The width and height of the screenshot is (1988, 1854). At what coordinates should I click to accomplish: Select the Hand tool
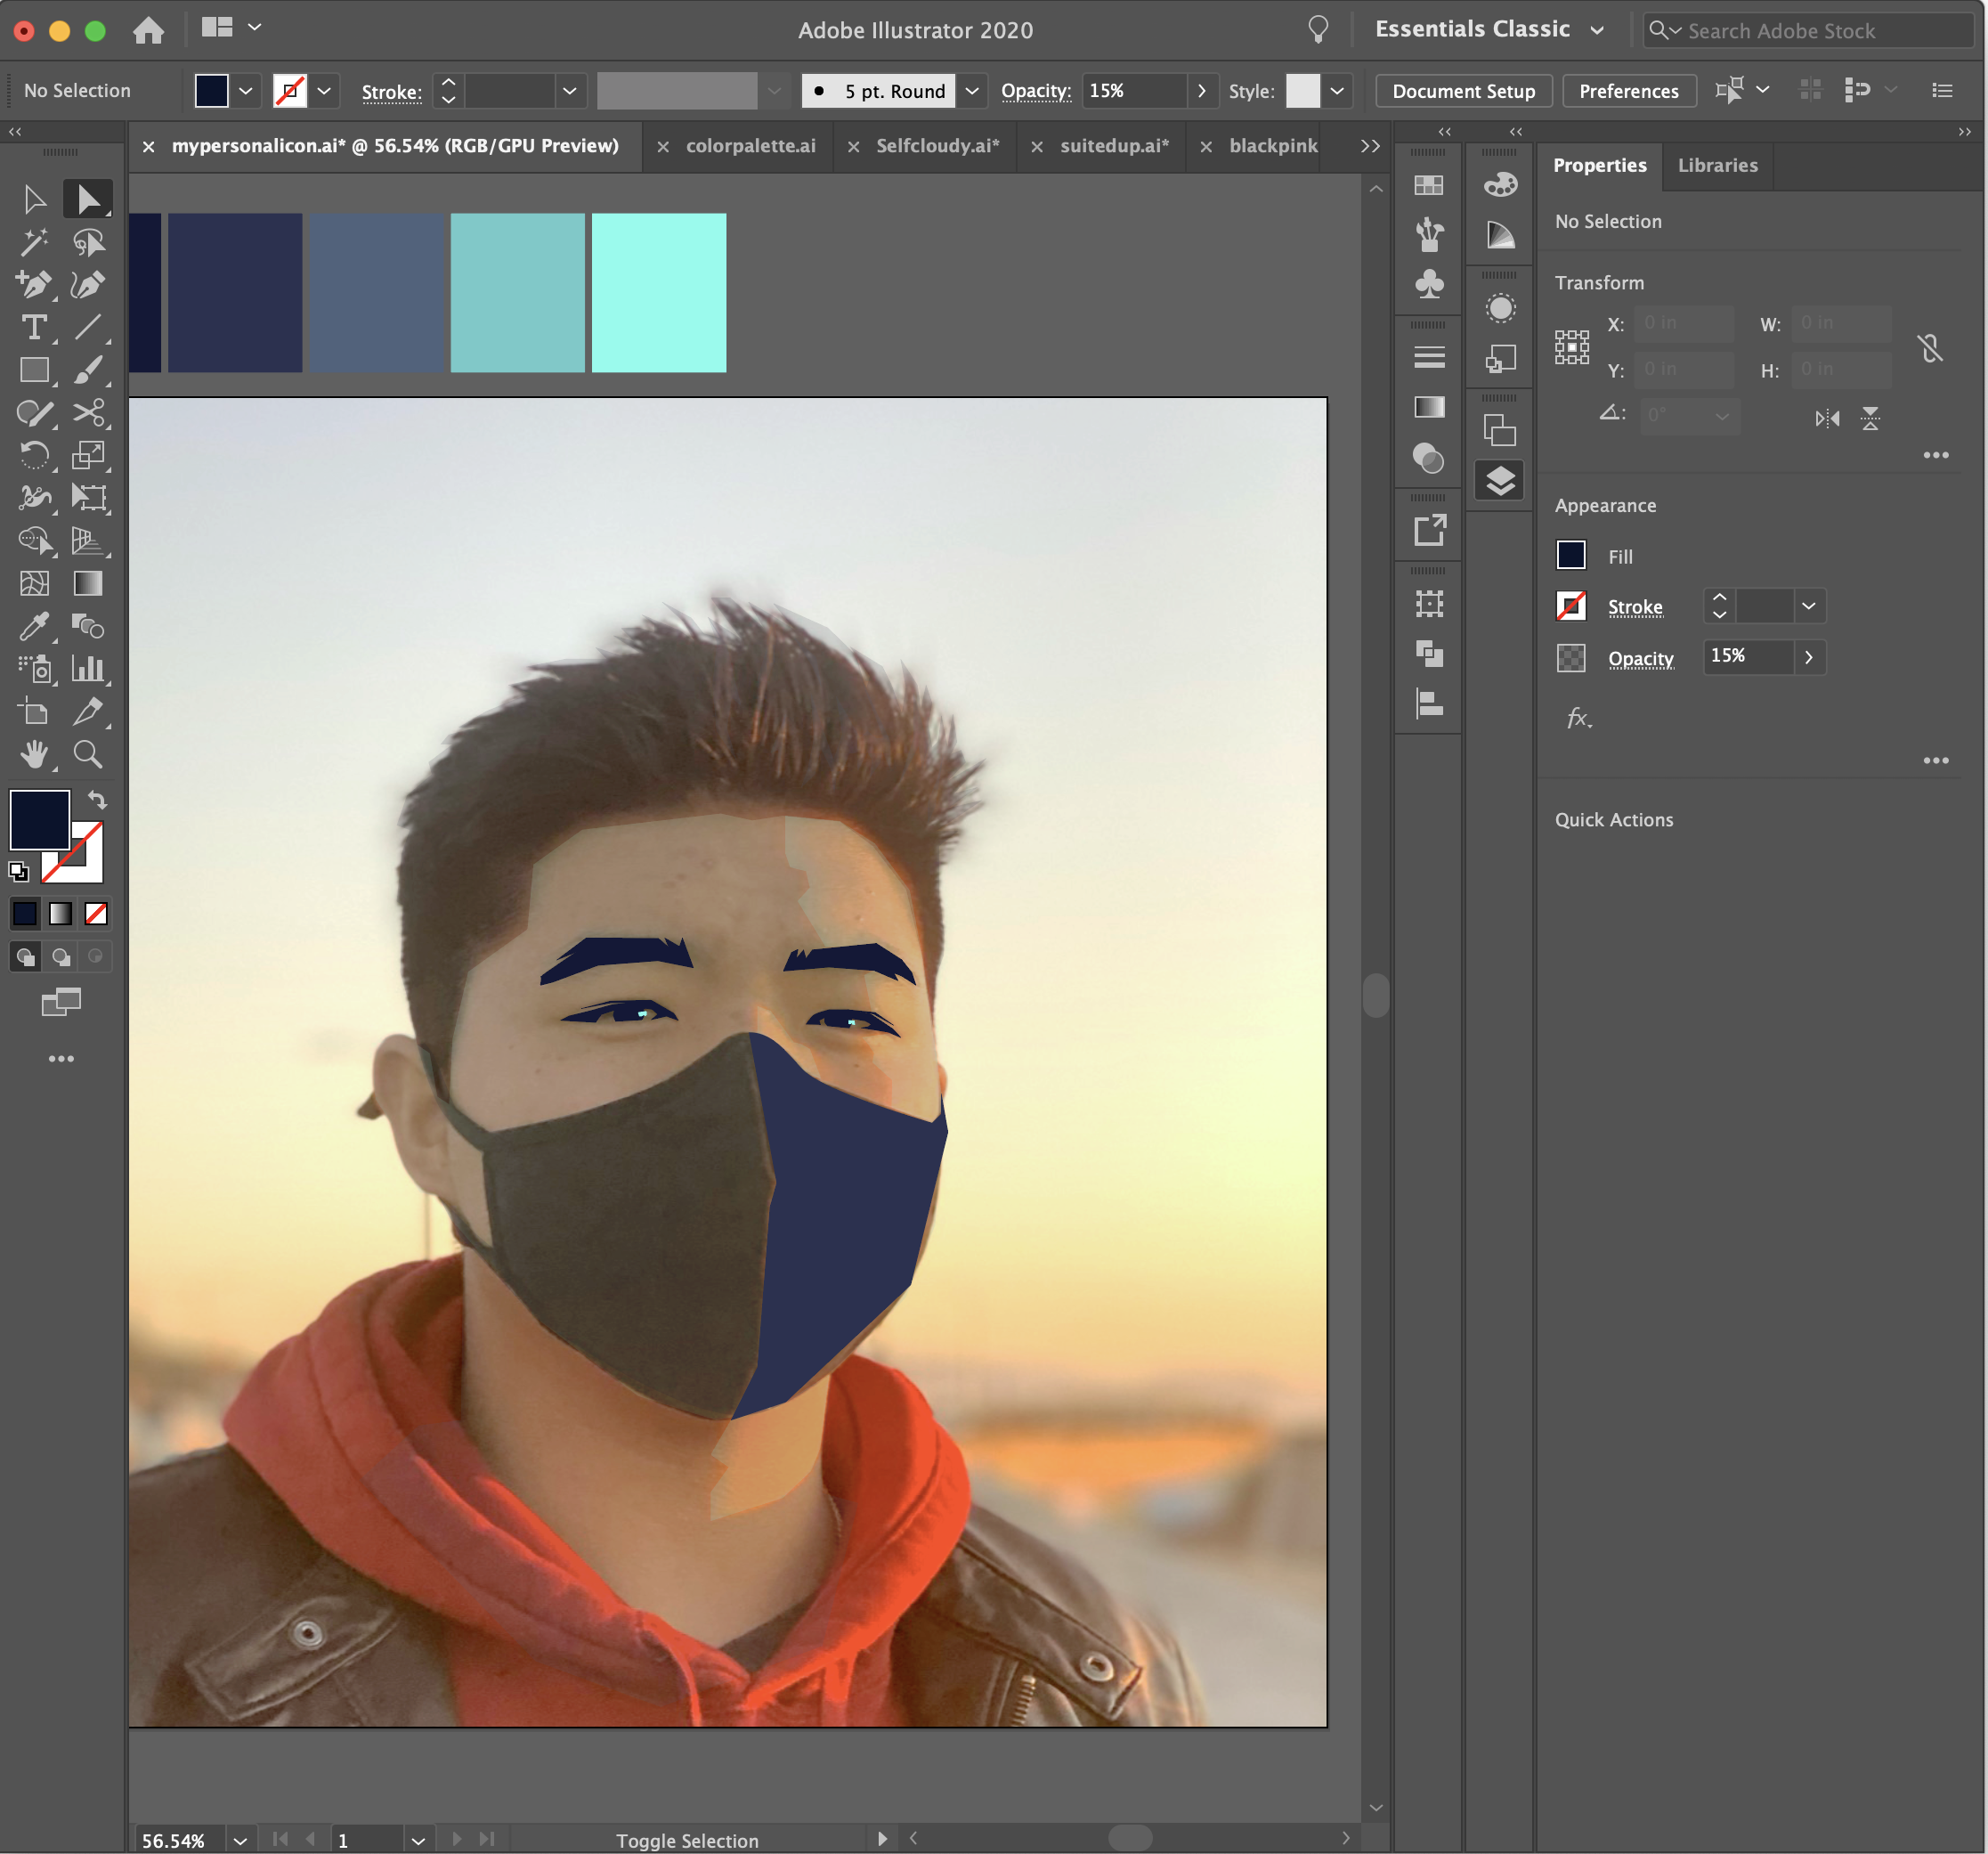coord(34,754)
